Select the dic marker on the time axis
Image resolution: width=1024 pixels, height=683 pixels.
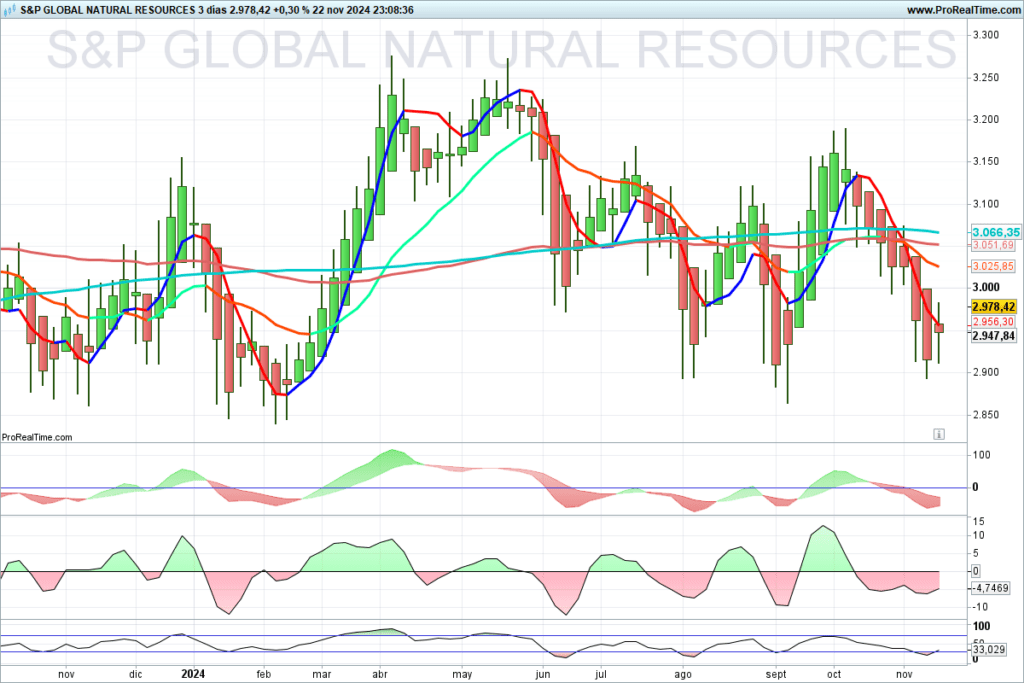[x=135, y=674]
